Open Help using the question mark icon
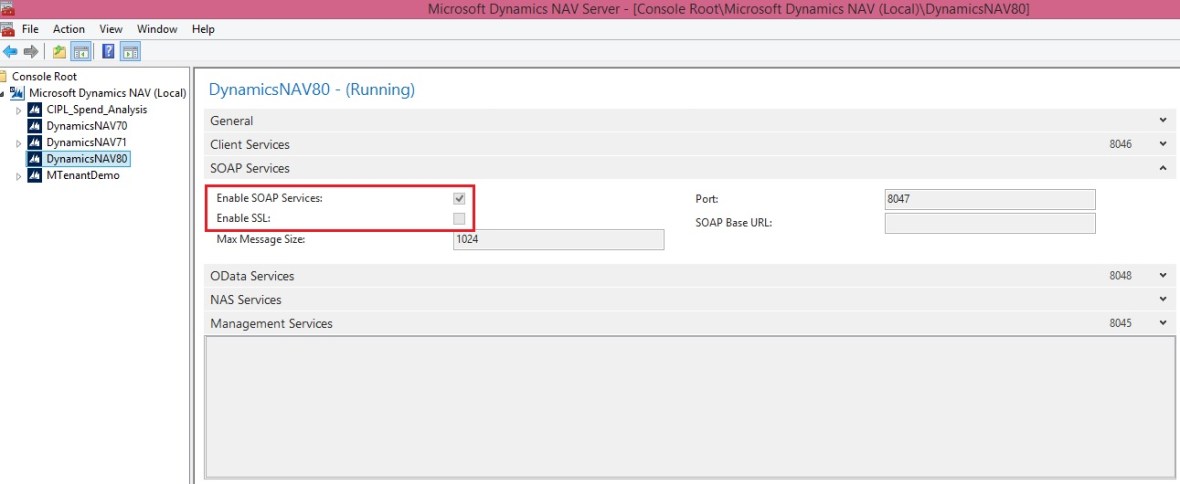The width and height of the screenshot is (1180, 484). click(108, 52)
